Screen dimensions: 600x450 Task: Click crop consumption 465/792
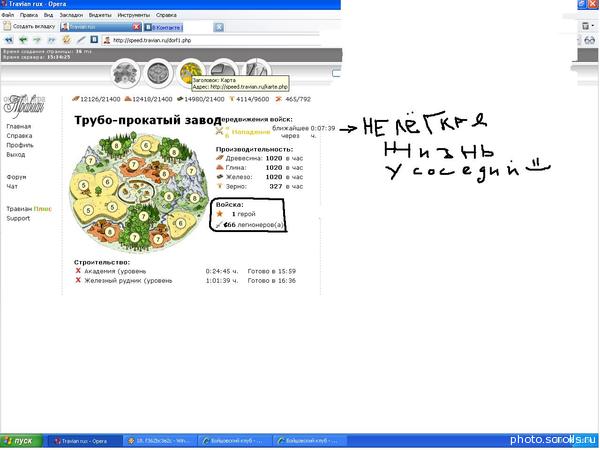293,99
